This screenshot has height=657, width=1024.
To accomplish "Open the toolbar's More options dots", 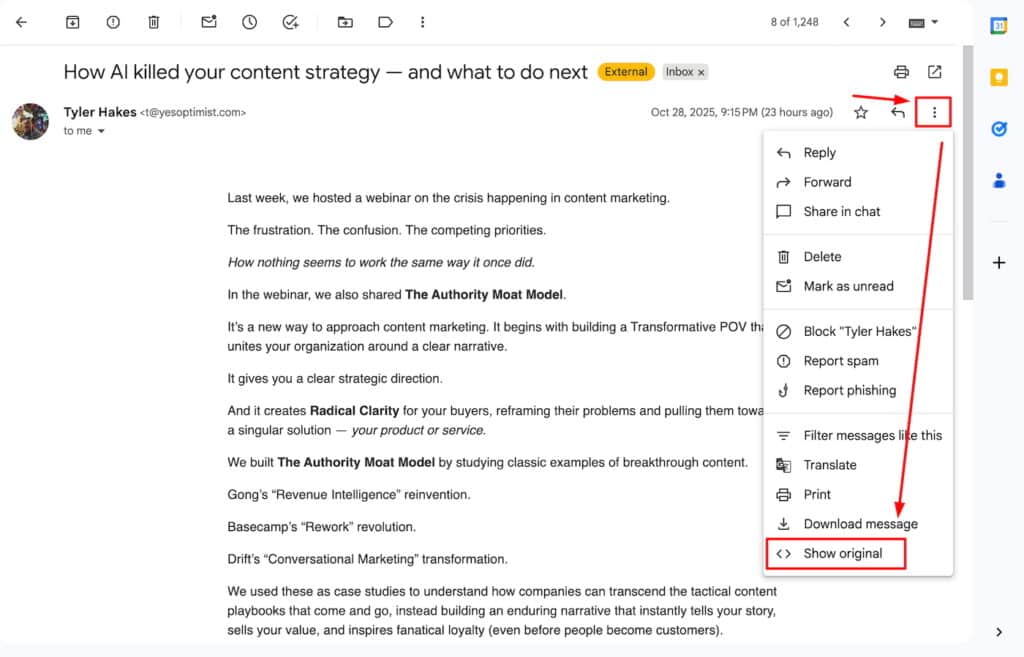I will [423, 22].
